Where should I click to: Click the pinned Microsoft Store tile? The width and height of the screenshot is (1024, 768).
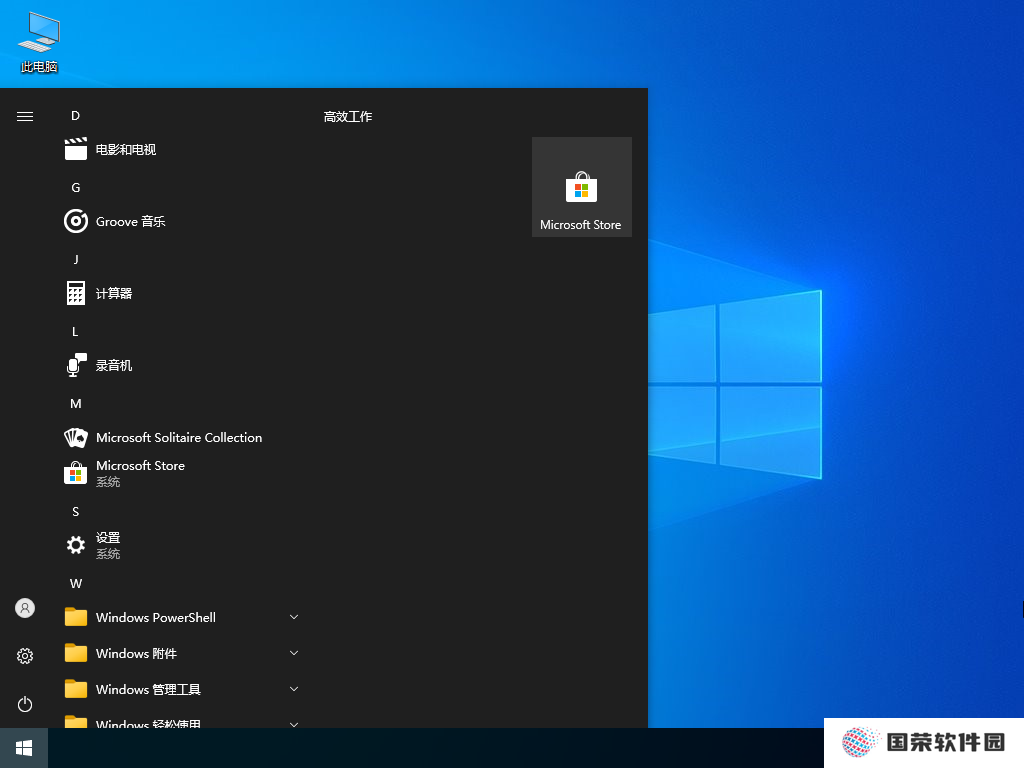[x=582, y=187]
